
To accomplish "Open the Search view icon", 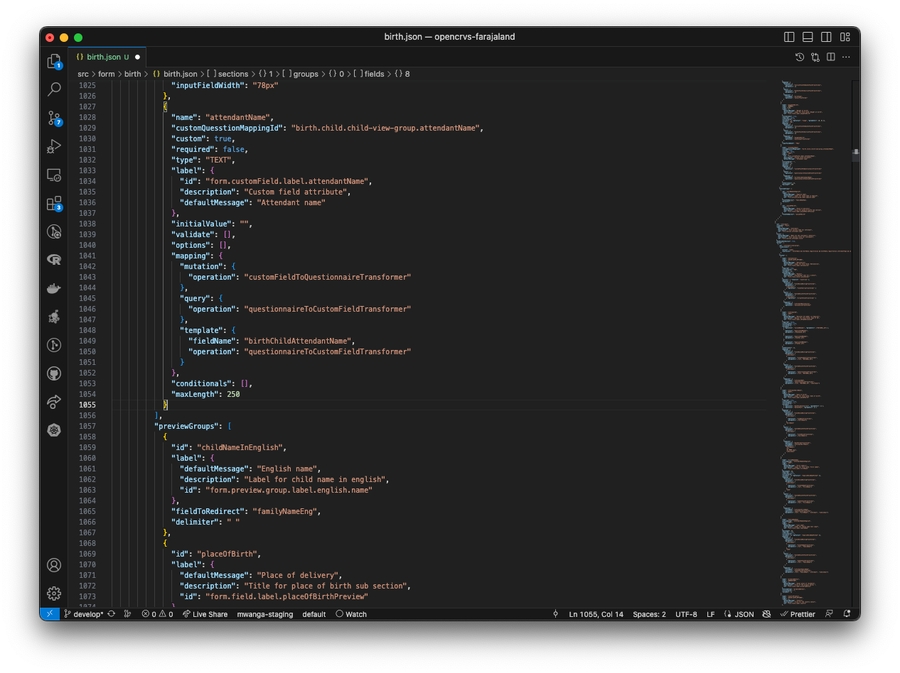I will (x=54, y=90).
